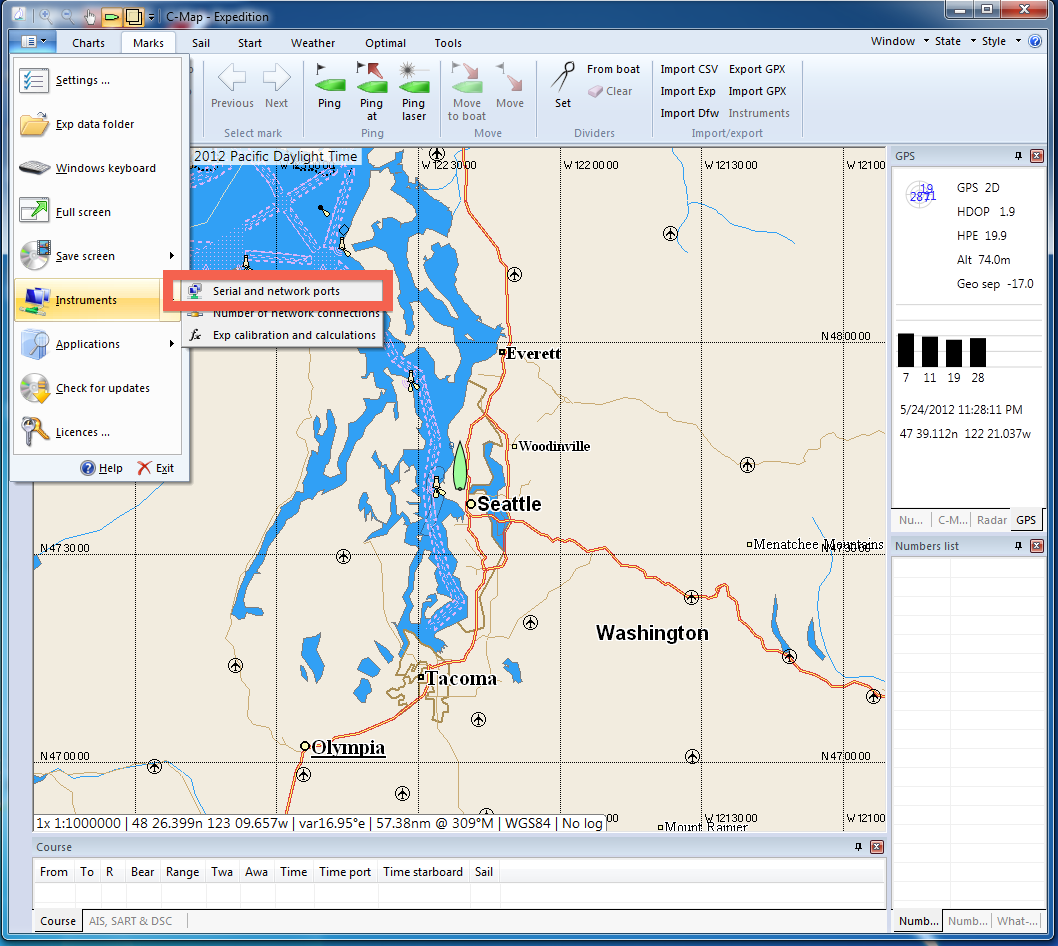Open the Windows keyboard

tap(98, 168)
